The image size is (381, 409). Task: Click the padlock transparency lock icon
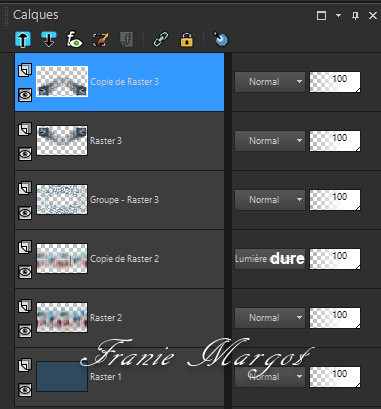click(187, 39)
